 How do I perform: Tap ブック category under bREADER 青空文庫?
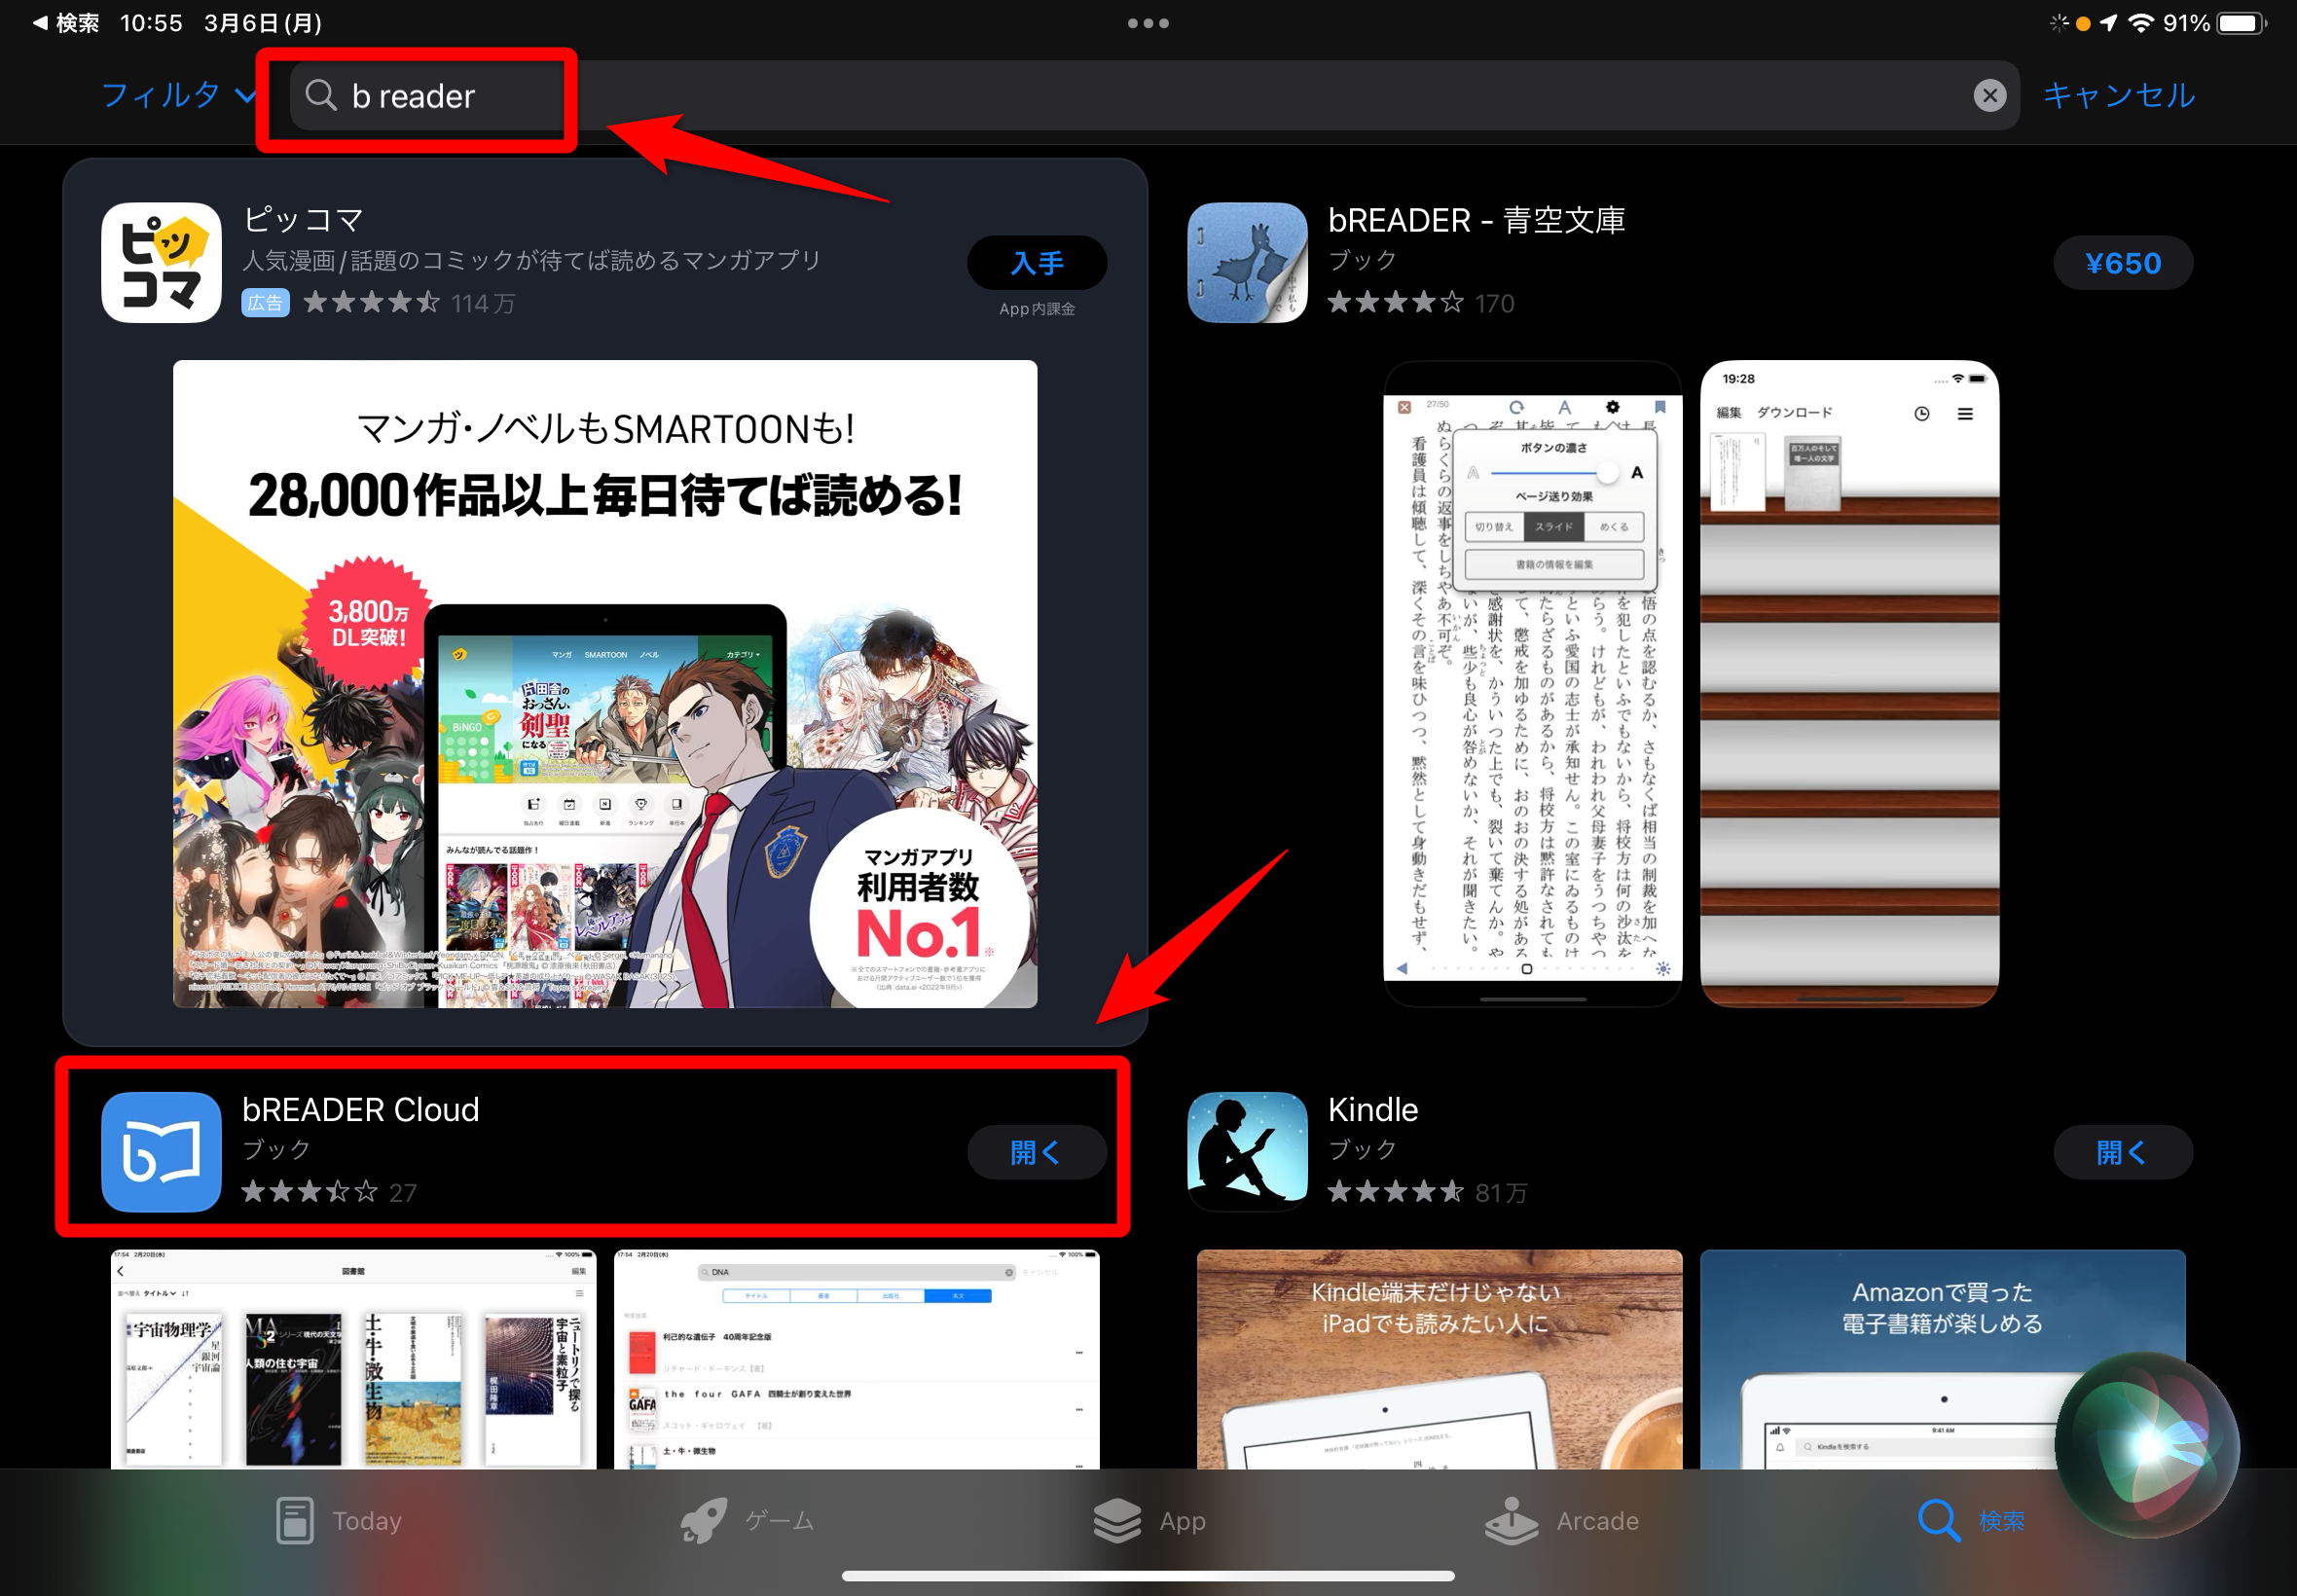(1362, 260)
